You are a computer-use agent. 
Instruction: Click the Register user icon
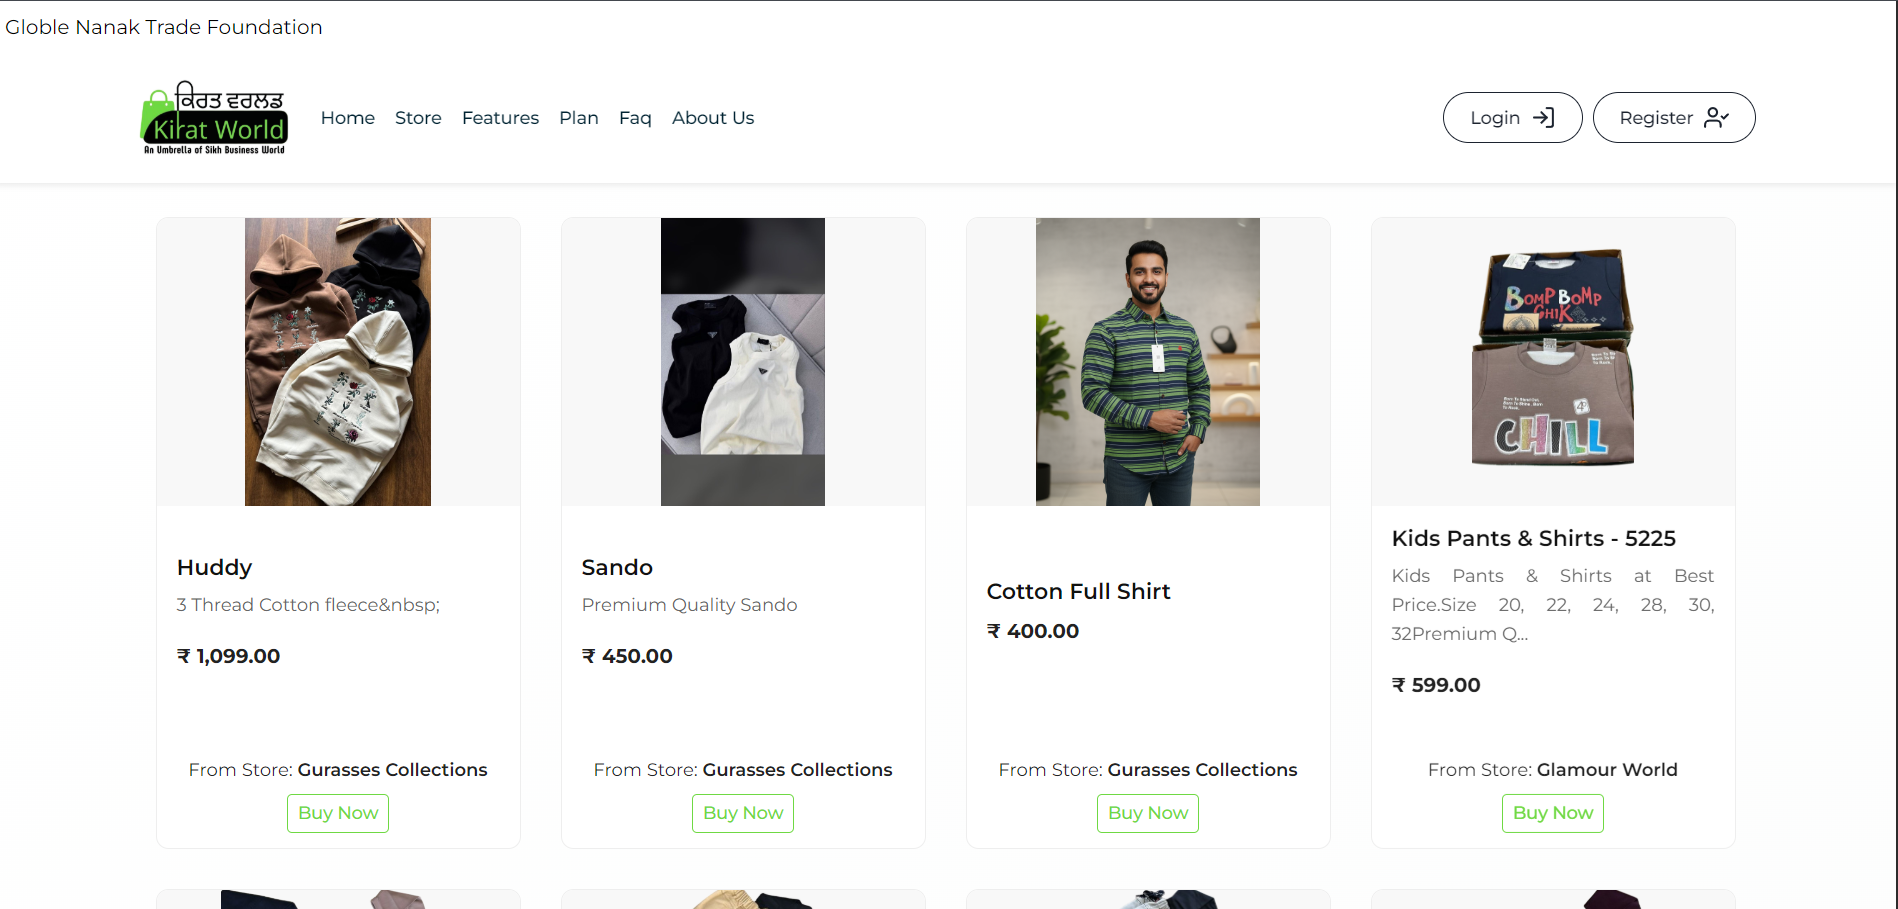(1716, 118)
